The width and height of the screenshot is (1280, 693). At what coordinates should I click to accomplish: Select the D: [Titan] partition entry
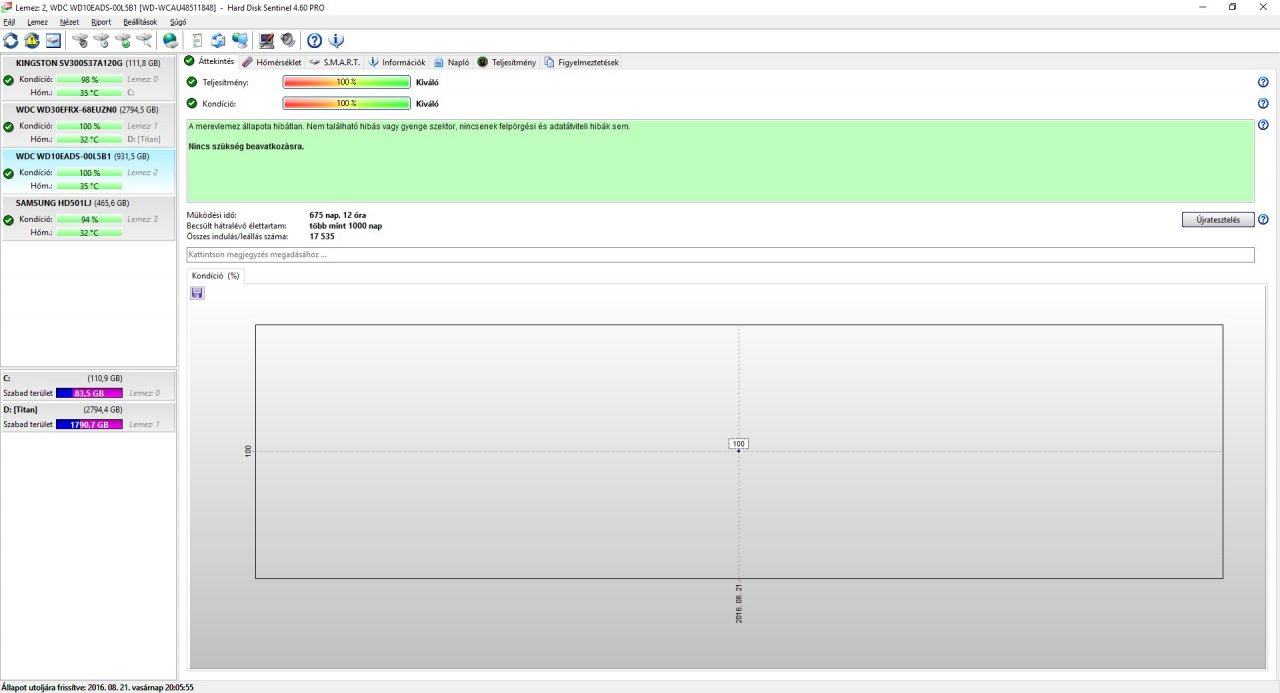tap(88, 417)
